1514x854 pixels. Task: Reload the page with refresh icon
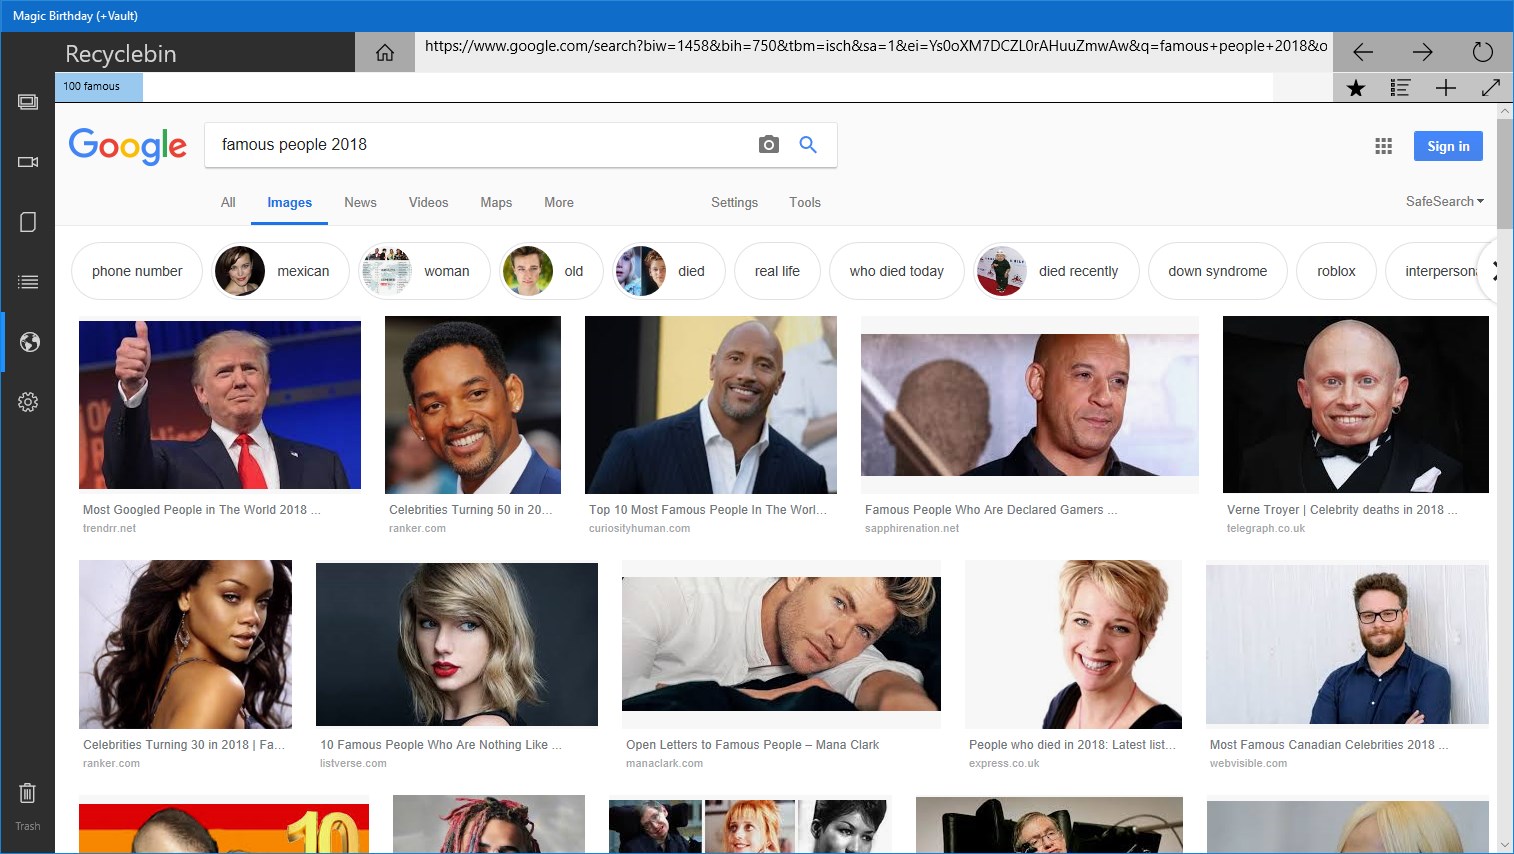coord(1483,52)
